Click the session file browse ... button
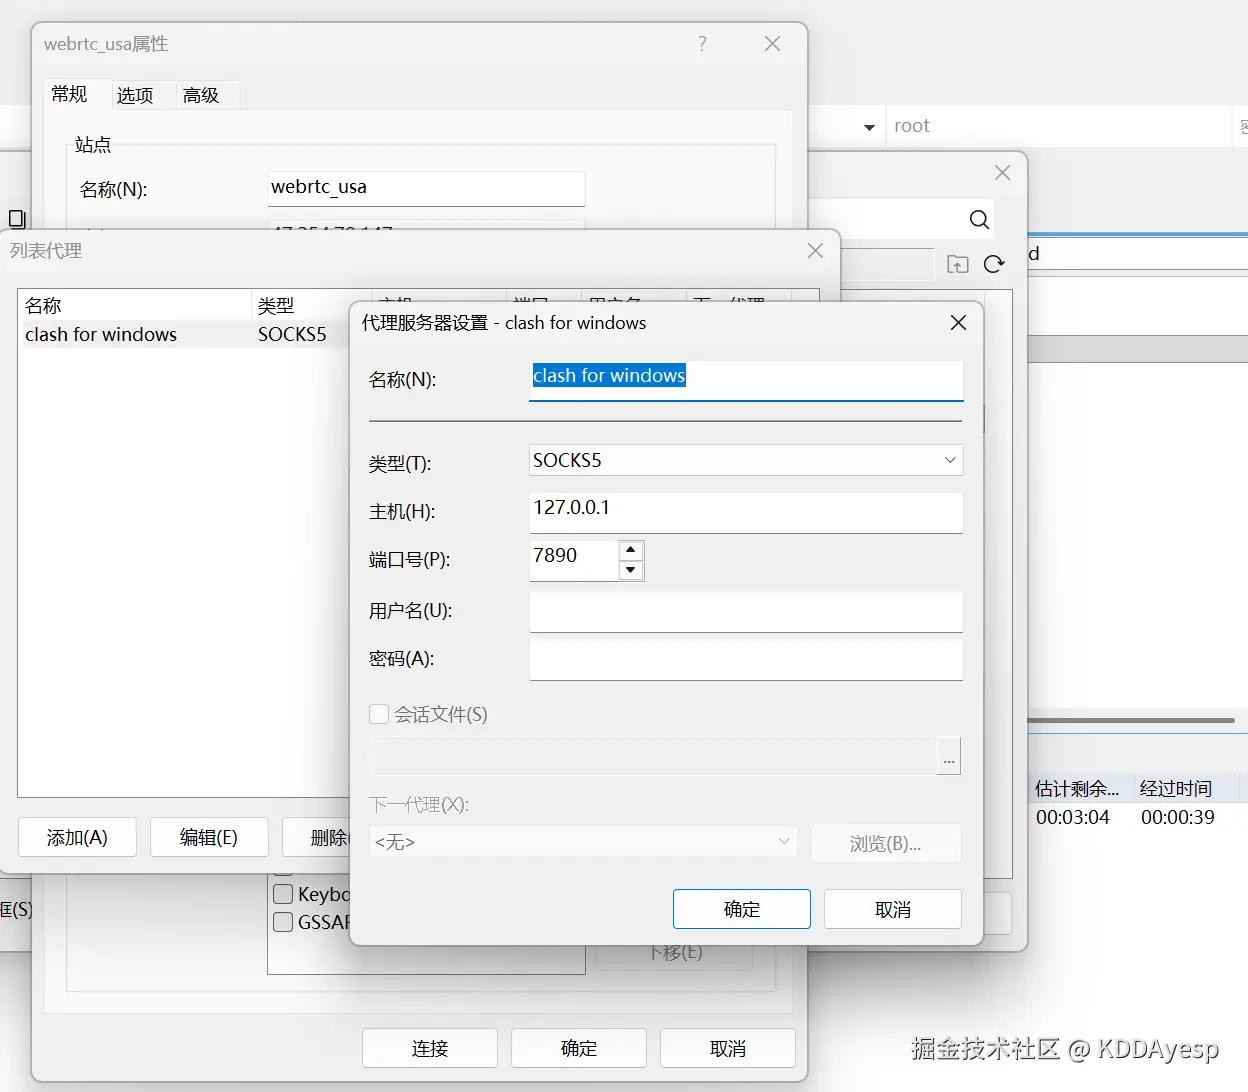This screenshot has height=1092, width=1248. (x=949, y=757)
